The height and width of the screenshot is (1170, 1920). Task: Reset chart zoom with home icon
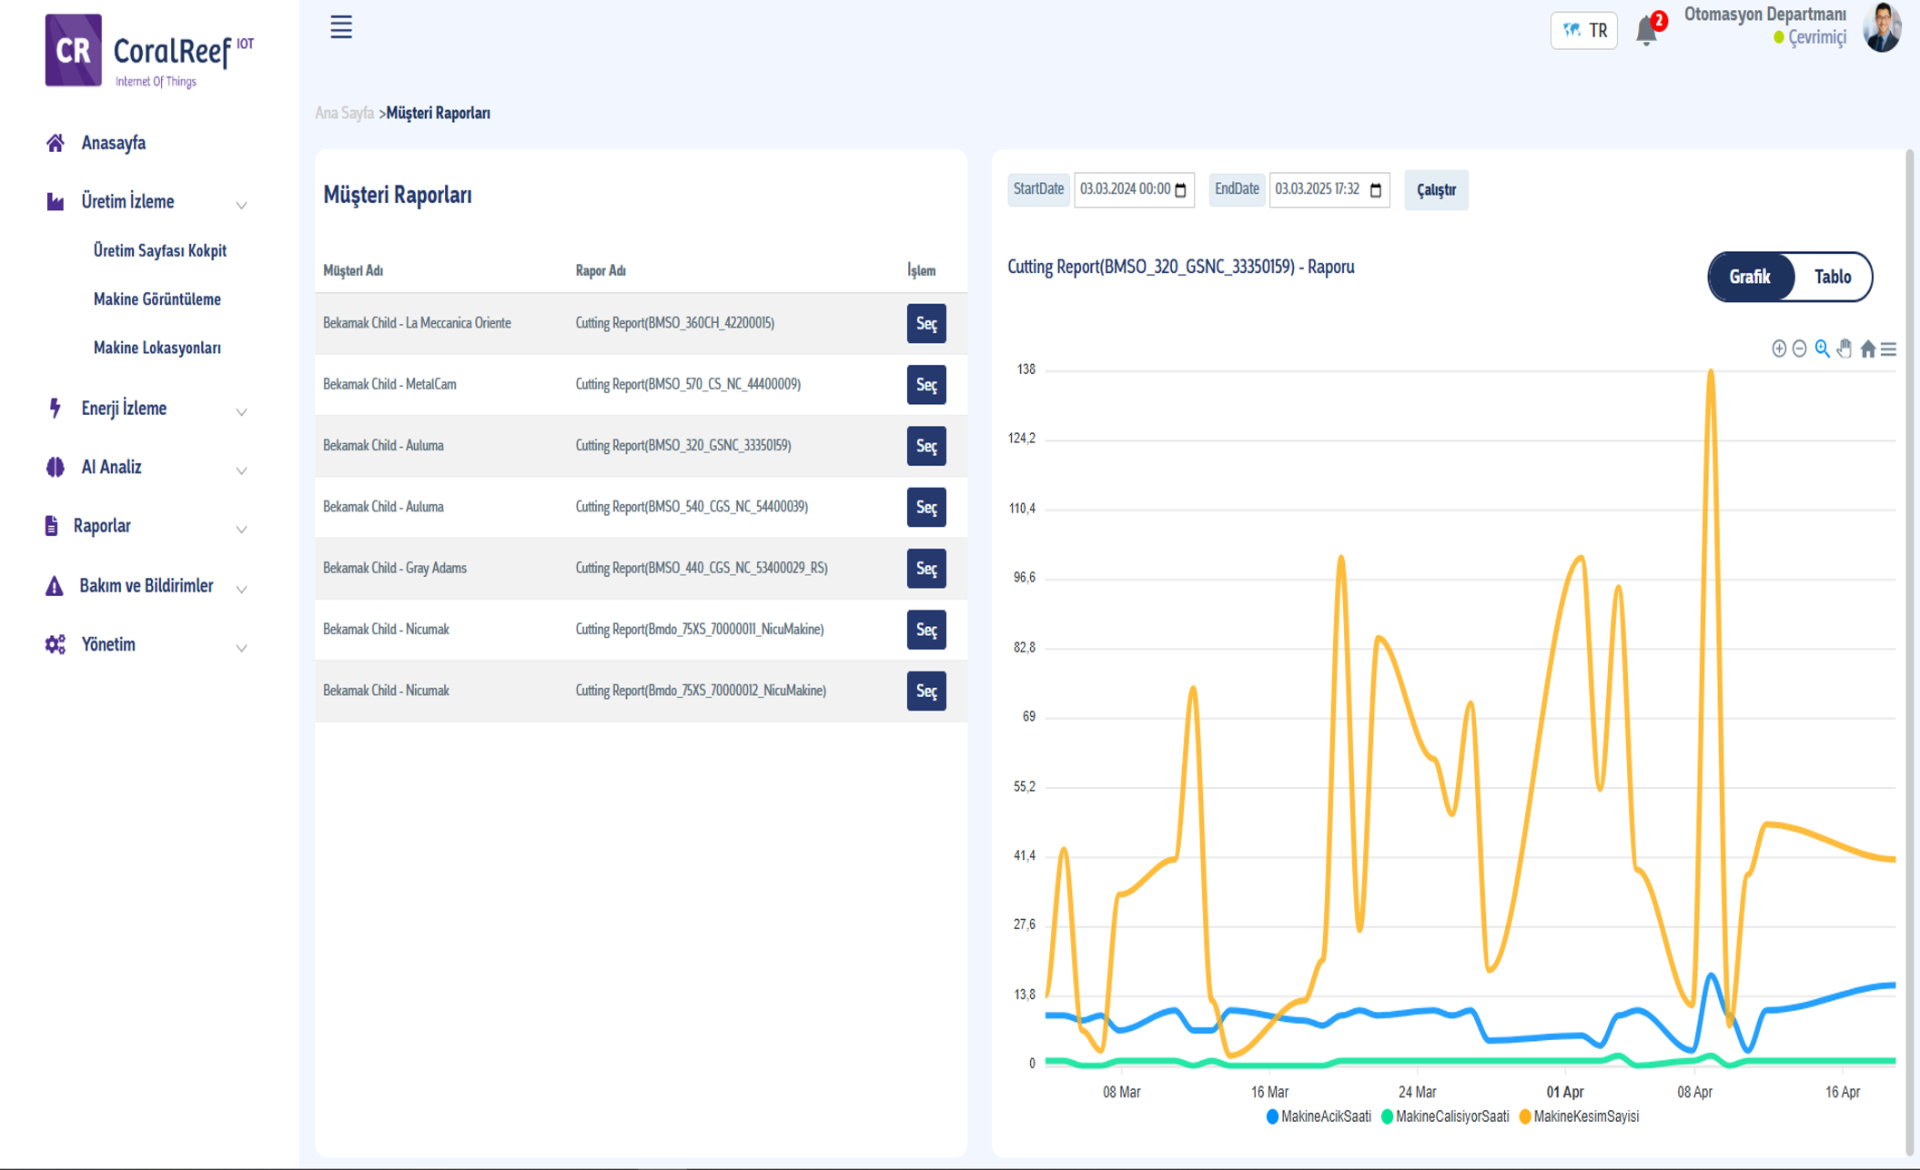click(1867, 348)
